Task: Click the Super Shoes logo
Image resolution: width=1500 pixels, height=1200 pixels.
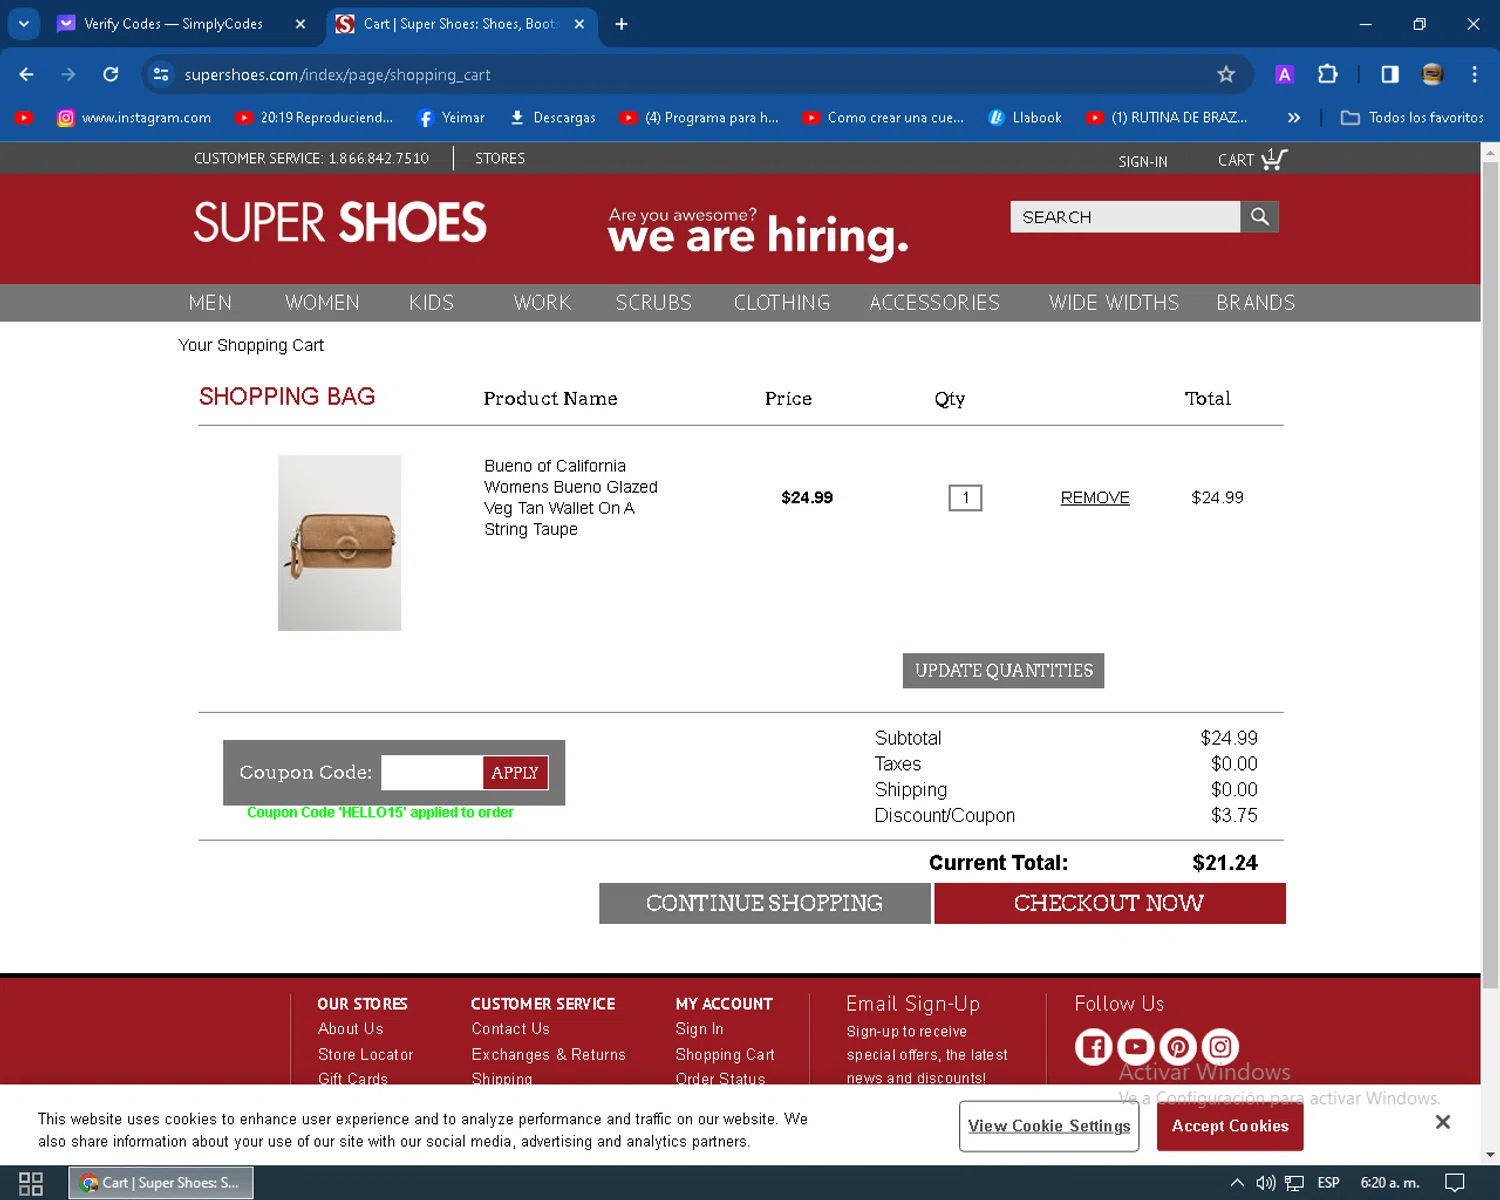Action: click(340, 223)
